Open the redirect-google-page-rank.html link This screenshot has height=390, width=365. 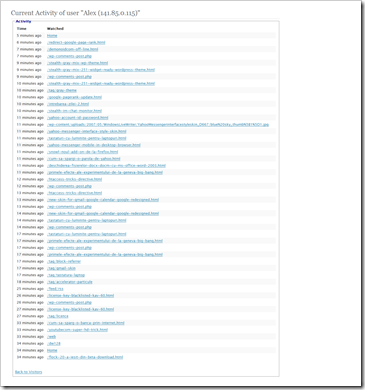(x=76, y=43)
